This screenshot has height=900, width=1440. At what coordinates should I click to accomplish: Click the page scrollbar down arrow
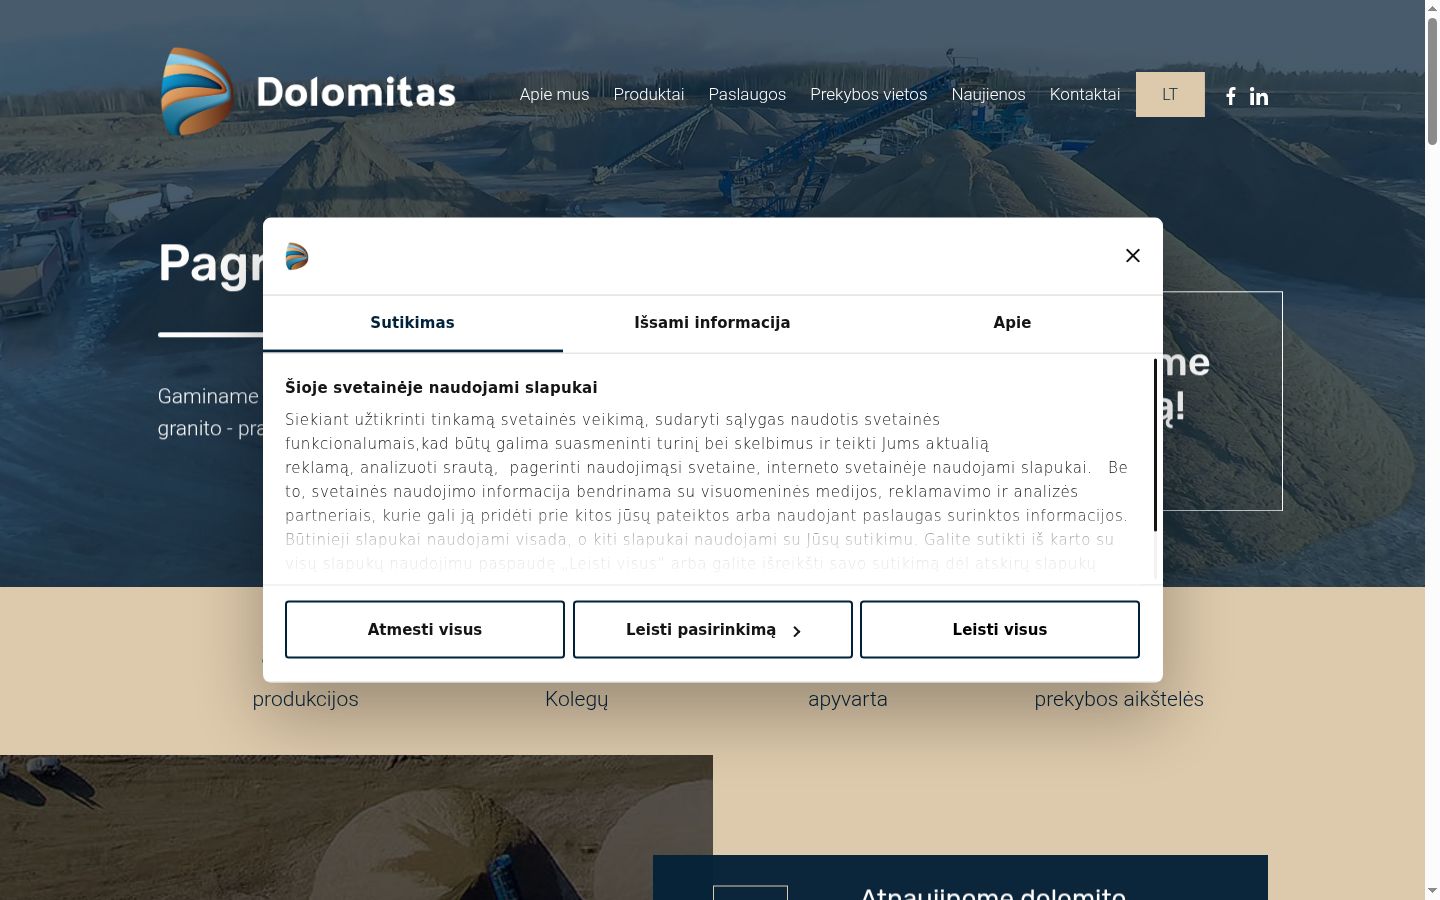click(x=1432, y=891)
